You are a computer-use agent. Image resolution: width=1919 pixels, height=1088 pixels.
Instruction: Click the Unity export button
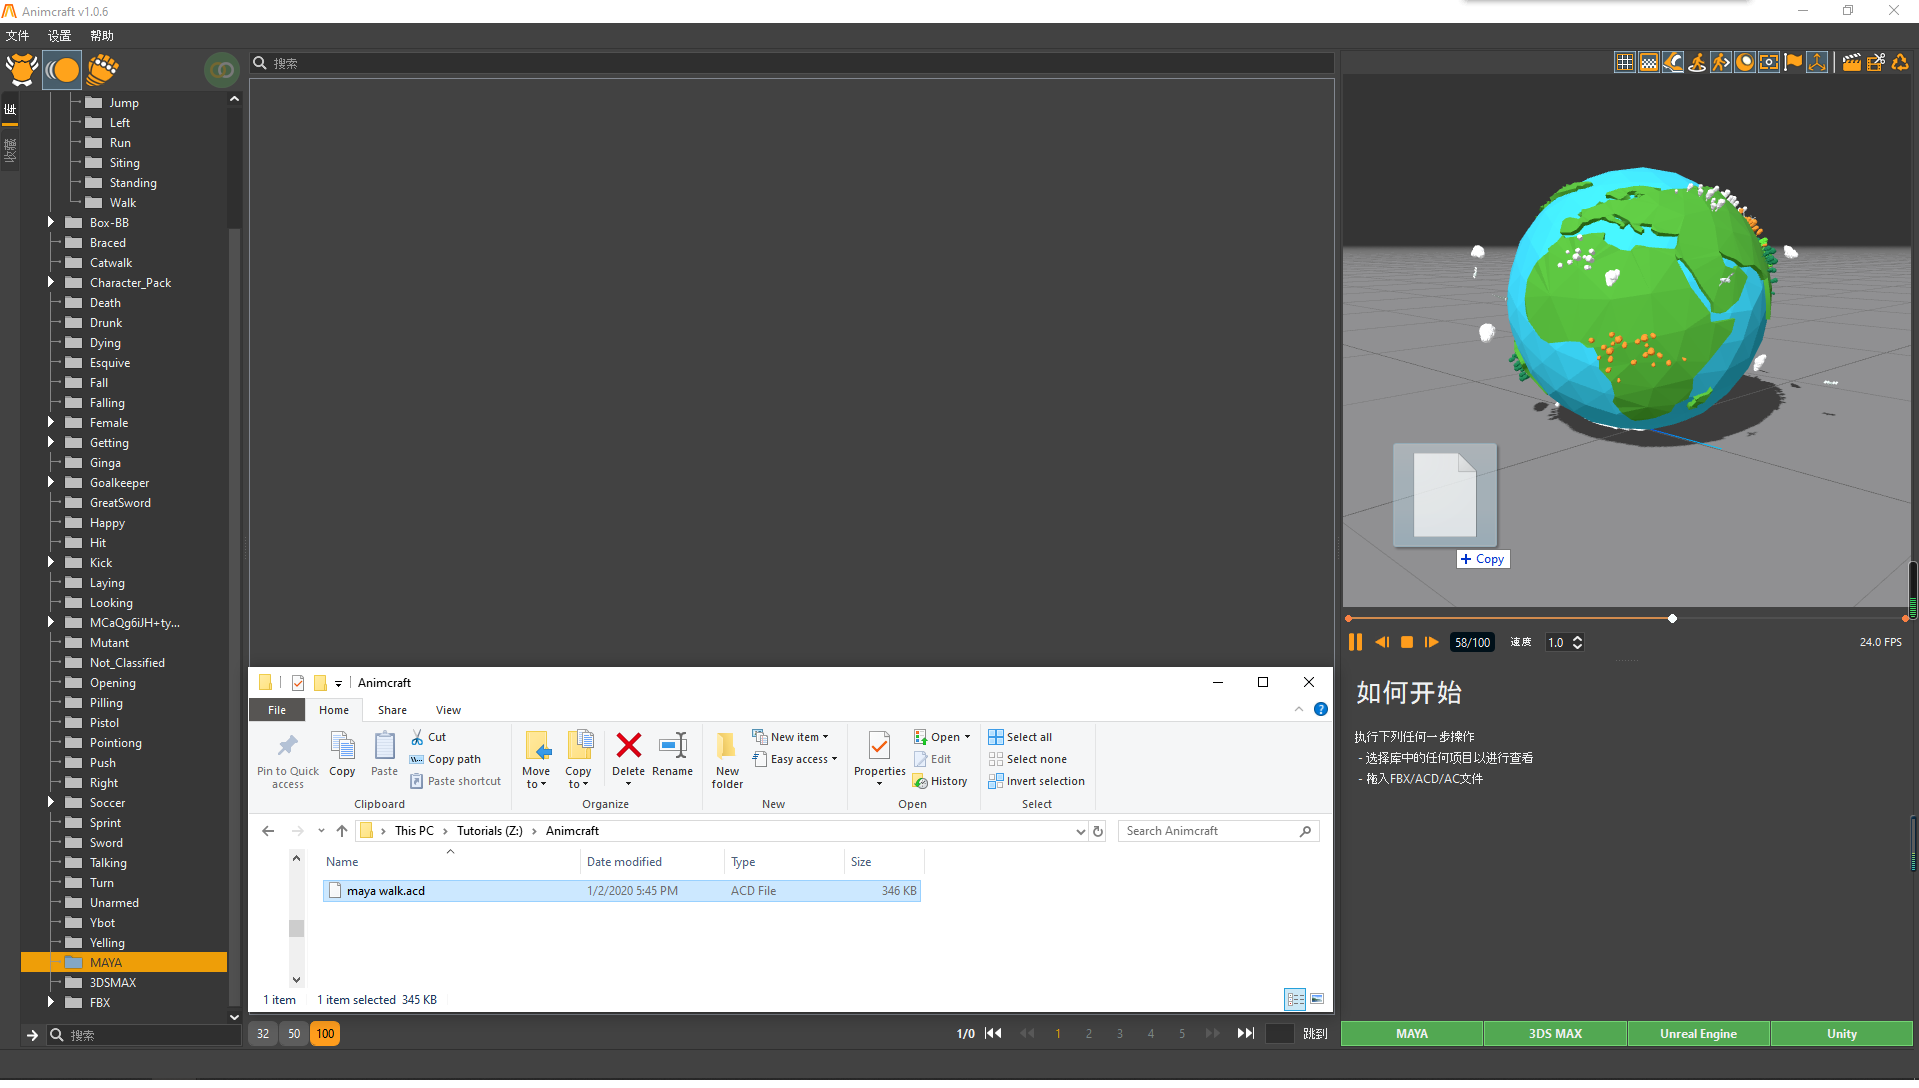(x=1841, y=1034)
